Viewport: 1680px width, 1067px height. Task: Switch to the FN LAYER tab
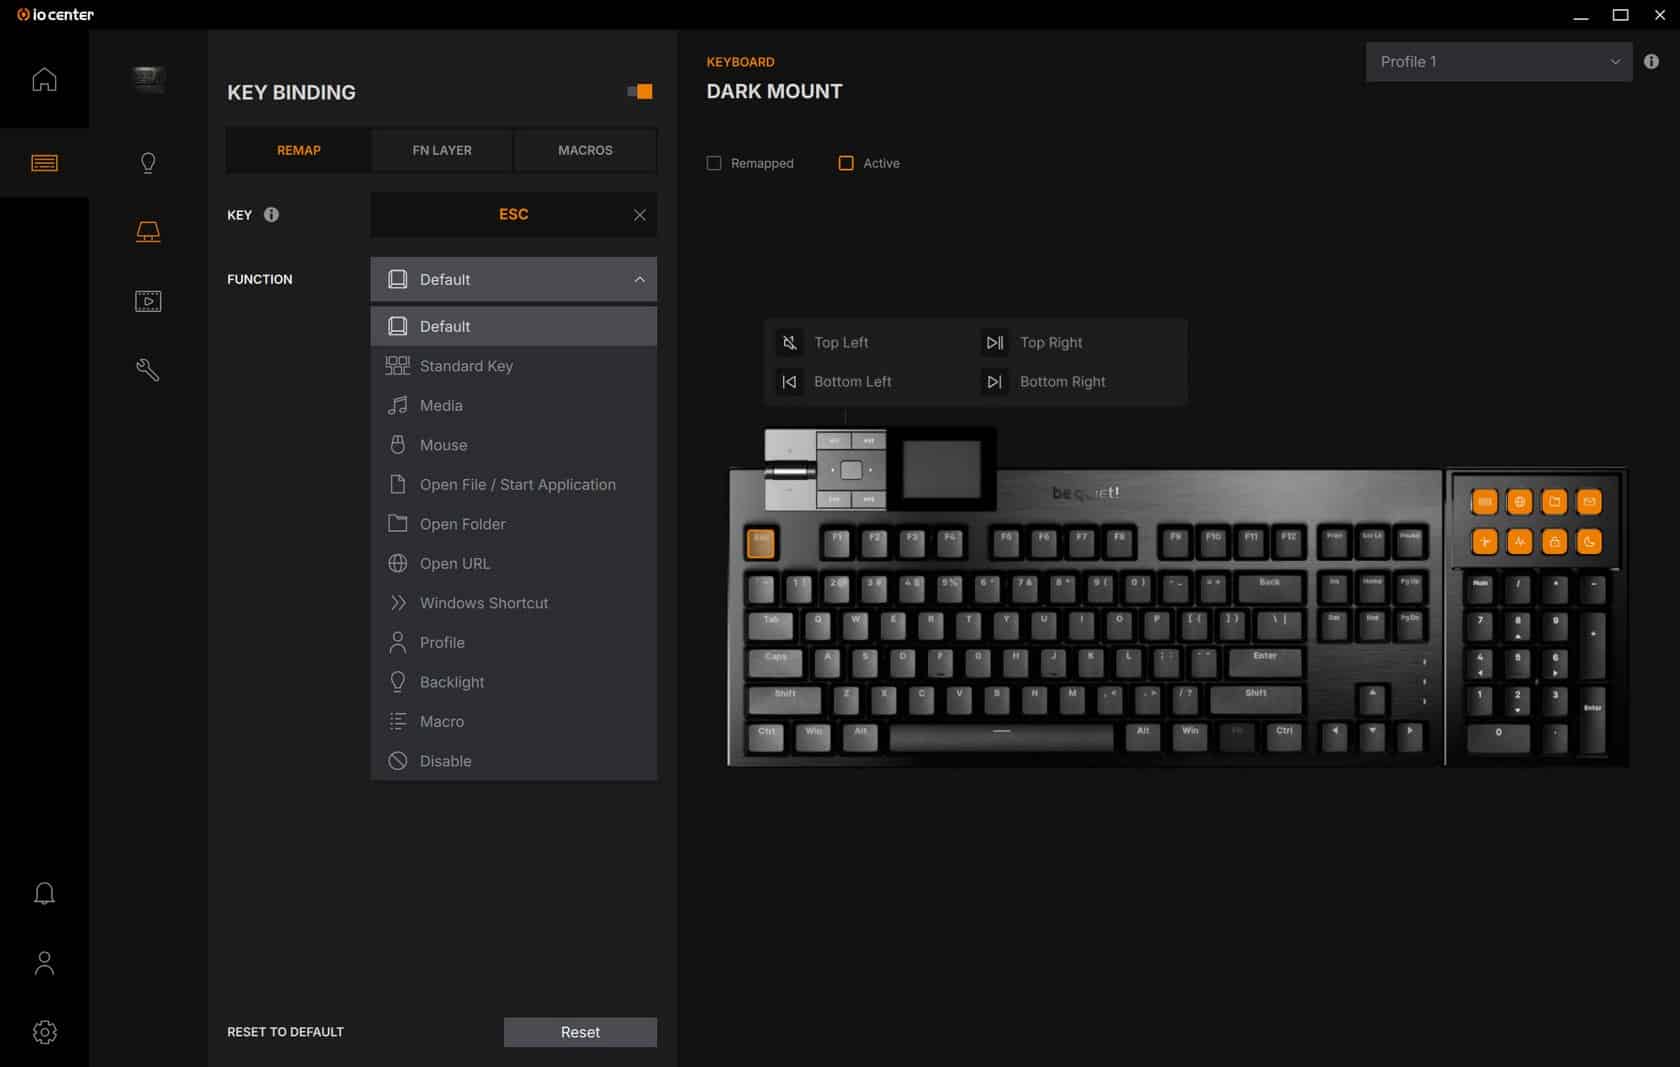pyautogui.click(x=442, y=150)
